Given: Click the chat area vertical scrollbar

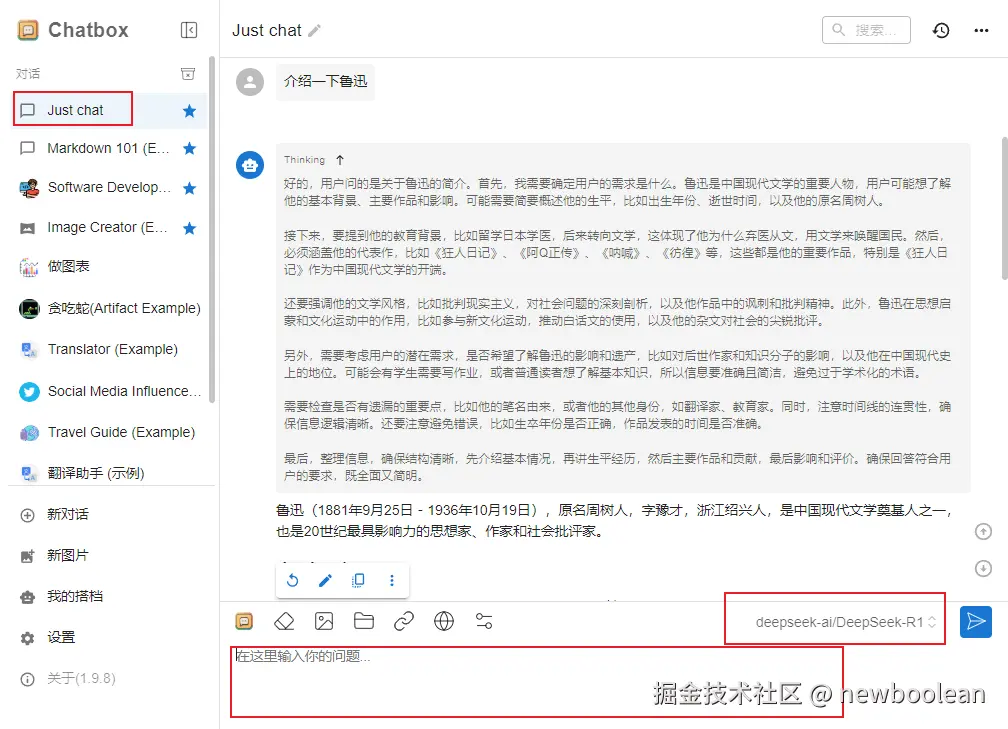Looking at the screenshot, I should click(1004, 208).
